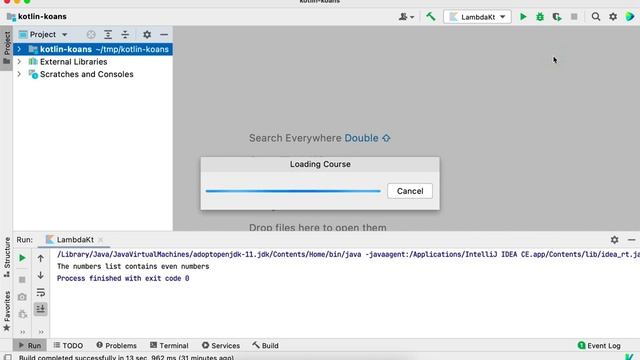Select External Libraries in tree
640x360 pixels.
[73, 62]
